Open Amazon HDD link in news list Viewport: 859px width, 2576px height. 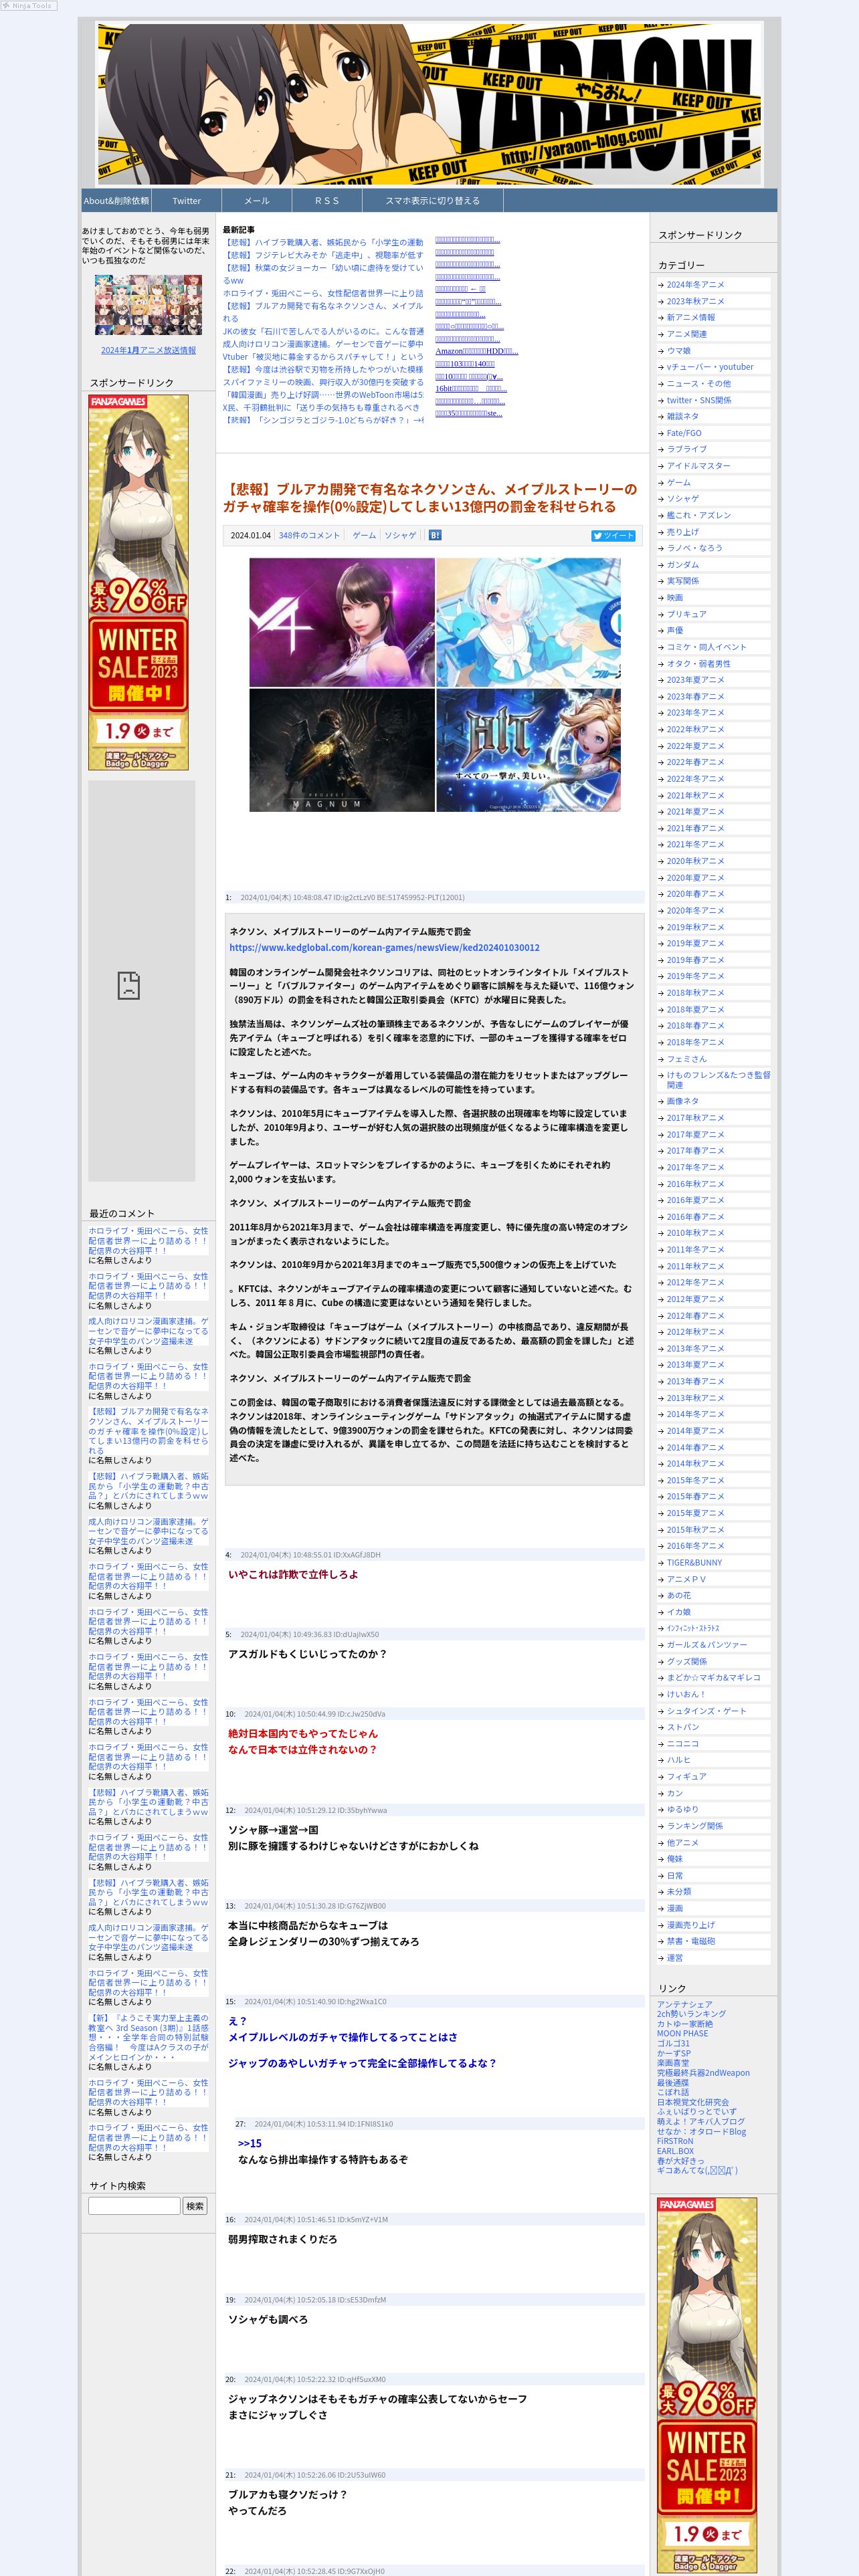coord(477,351)
